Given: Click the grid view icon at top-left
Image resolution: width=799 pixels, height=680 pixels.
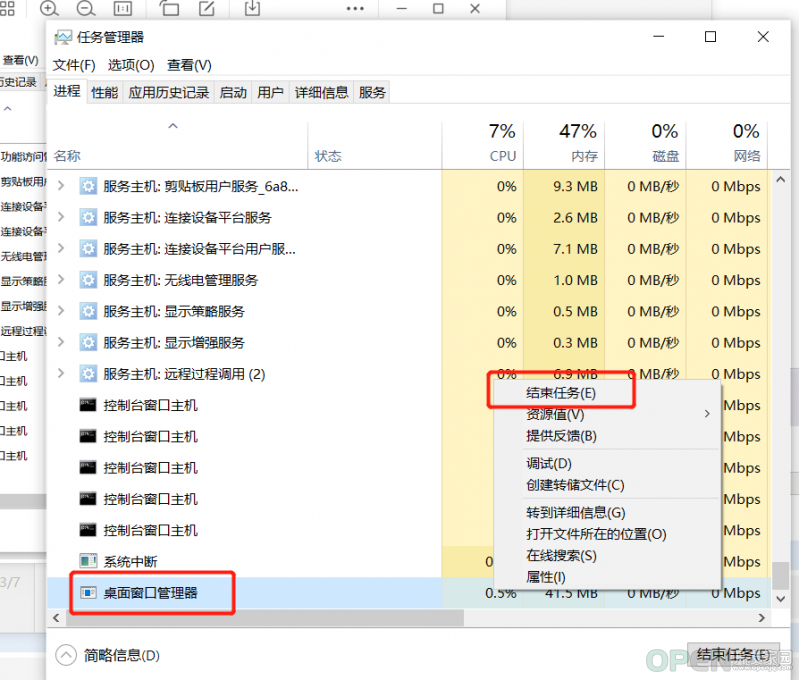Looking at the screenshot, I should (7, 8).
